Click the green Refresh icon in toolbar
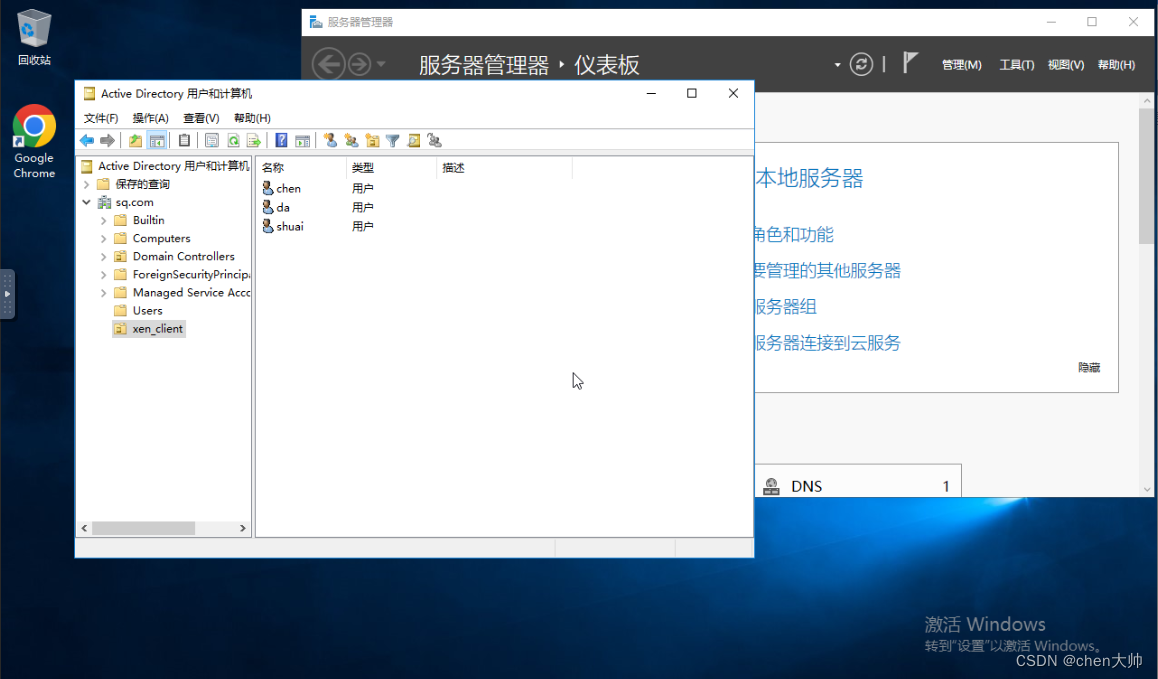This screenshot has width=1158, height=679. tap(233, 140)
